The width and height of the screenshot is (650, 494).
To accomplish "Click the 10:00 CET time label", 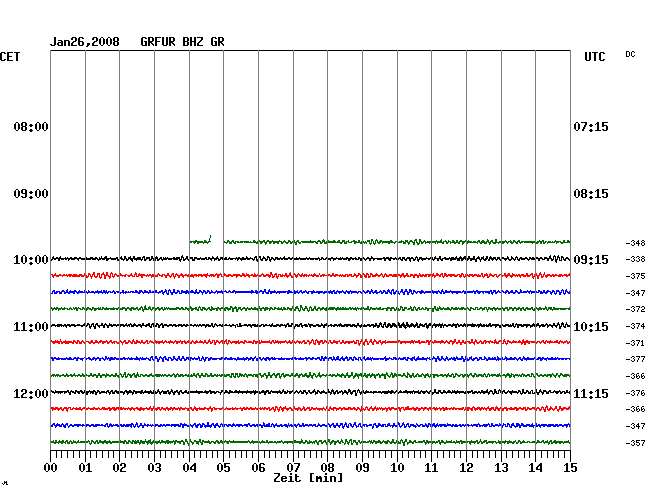I will click(x=31, y=260).
